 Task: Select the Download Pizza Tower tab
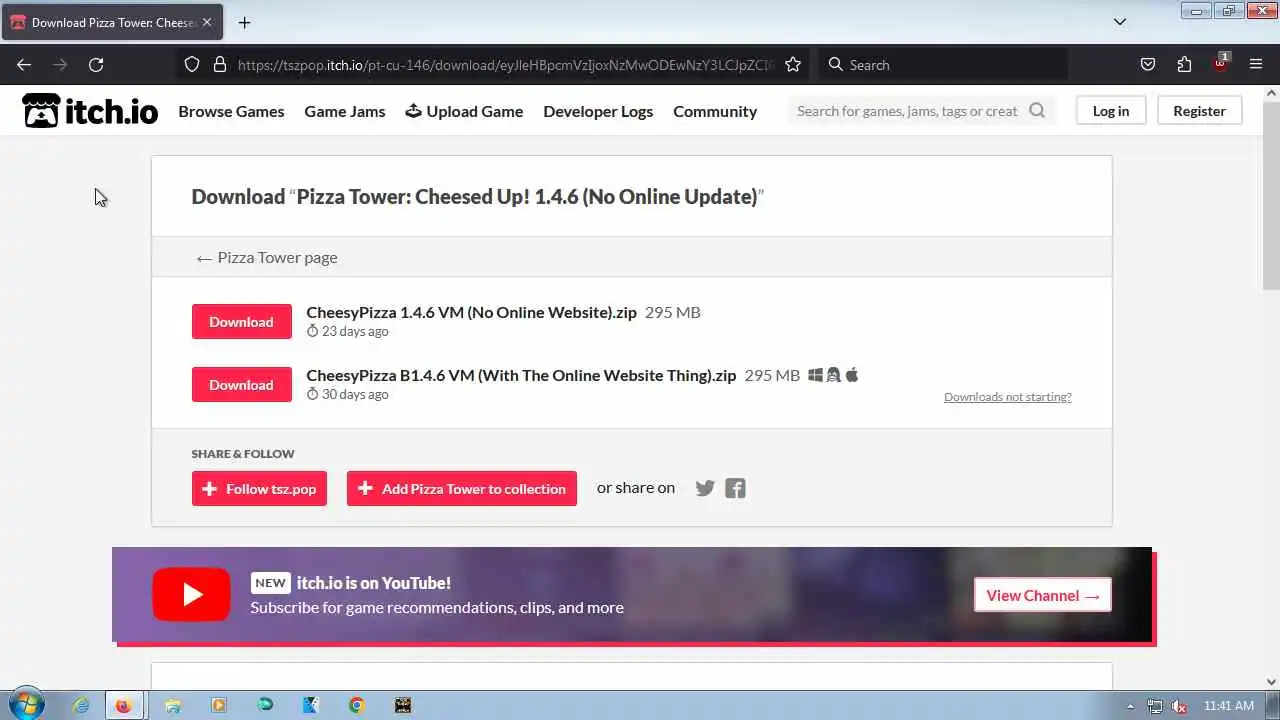point(110,22)
